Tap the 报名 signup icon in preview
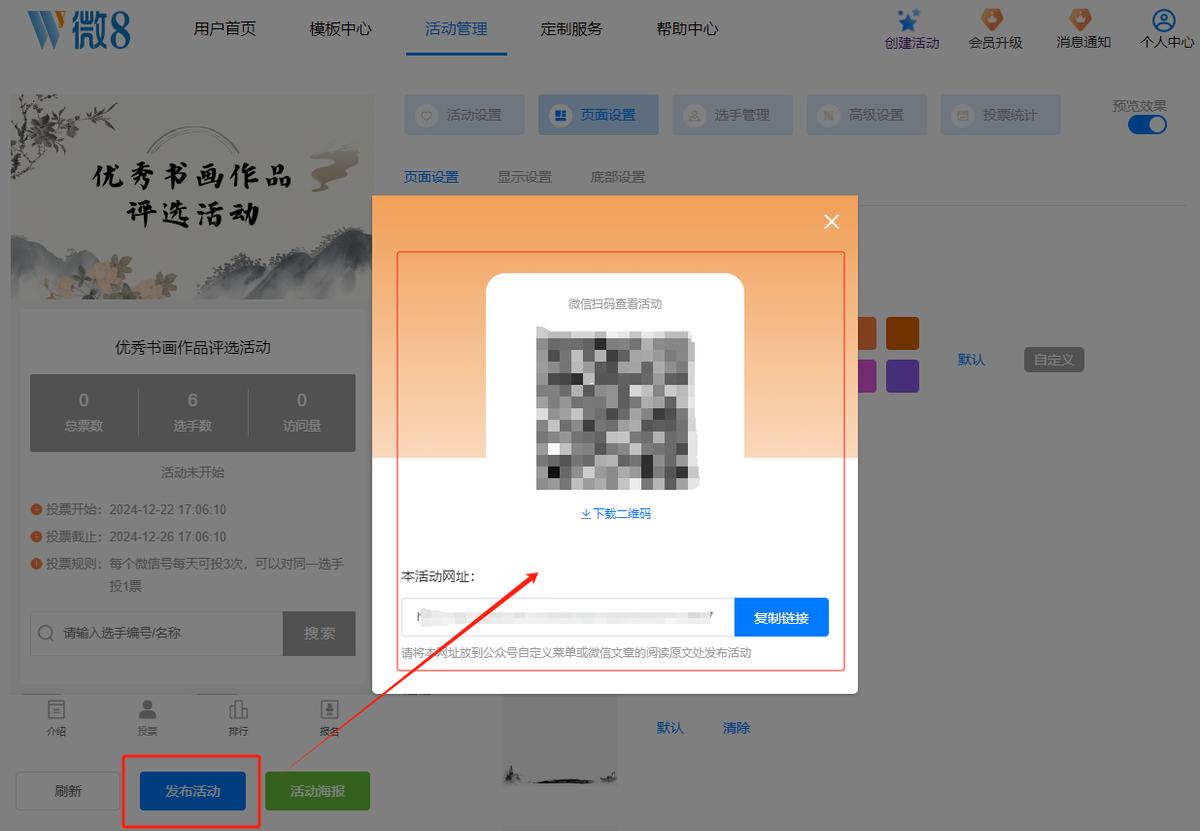This screenshot has height=831, width=1200. pos(329,710)
